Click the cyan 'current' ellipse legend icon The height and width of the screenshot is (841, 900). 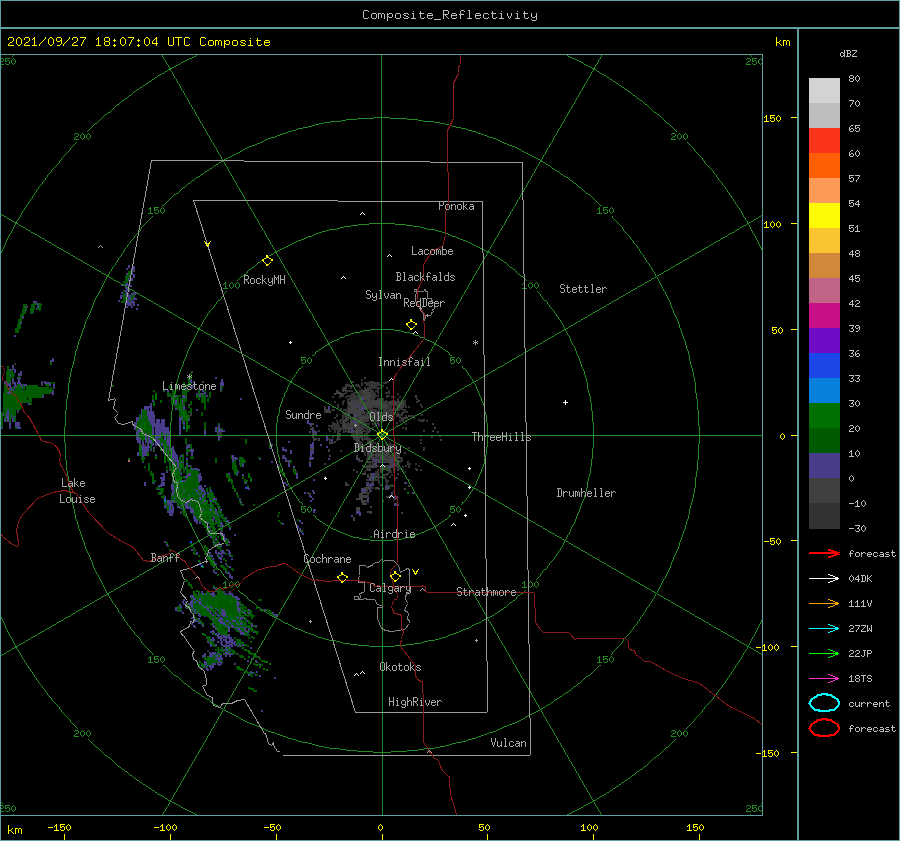click(x=824, y=703)
